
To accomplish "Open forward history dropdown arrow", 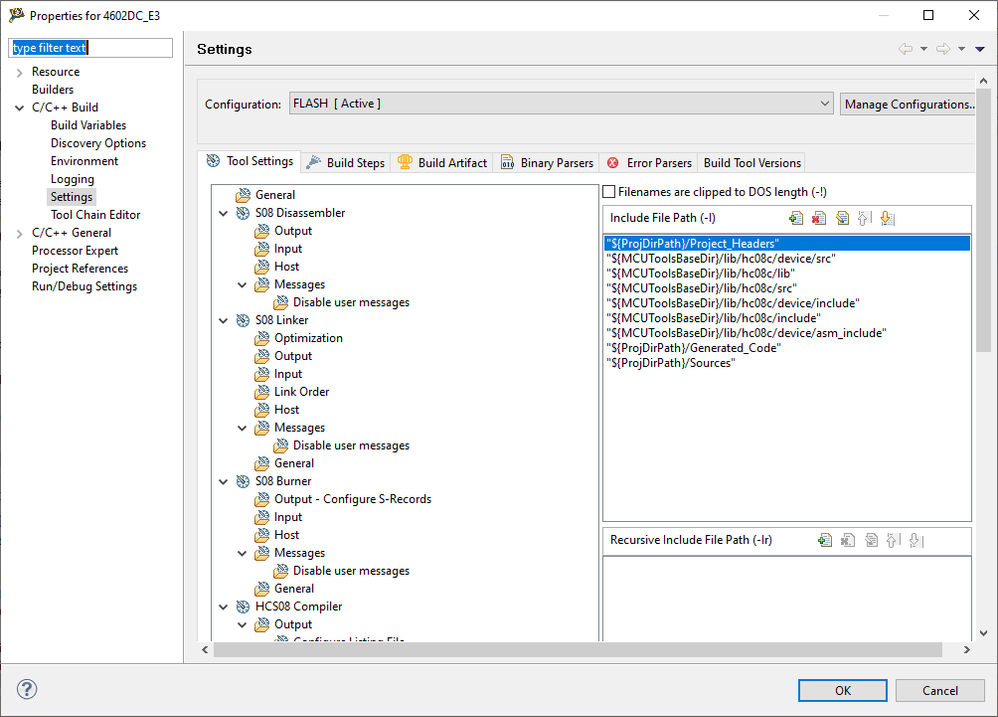I will coord(962,49).
